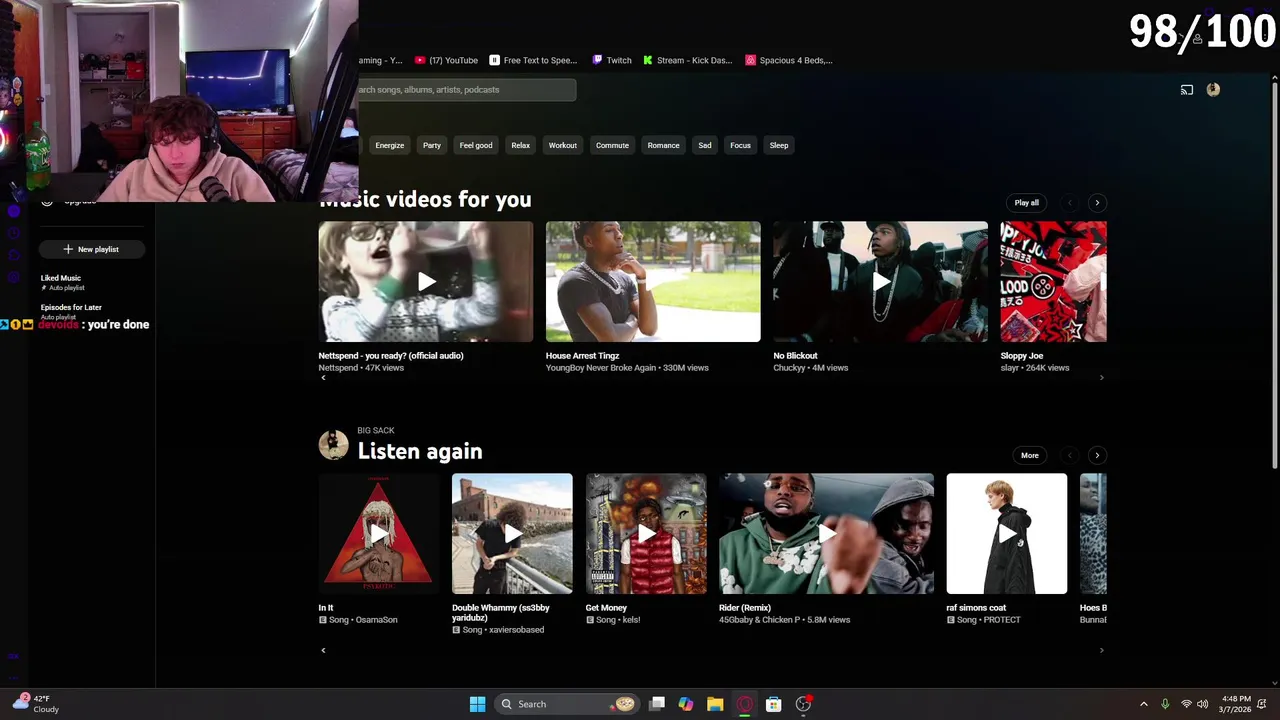
Task: Click right scroll arrow under Listen again
Action: [x=1102, y=650]
